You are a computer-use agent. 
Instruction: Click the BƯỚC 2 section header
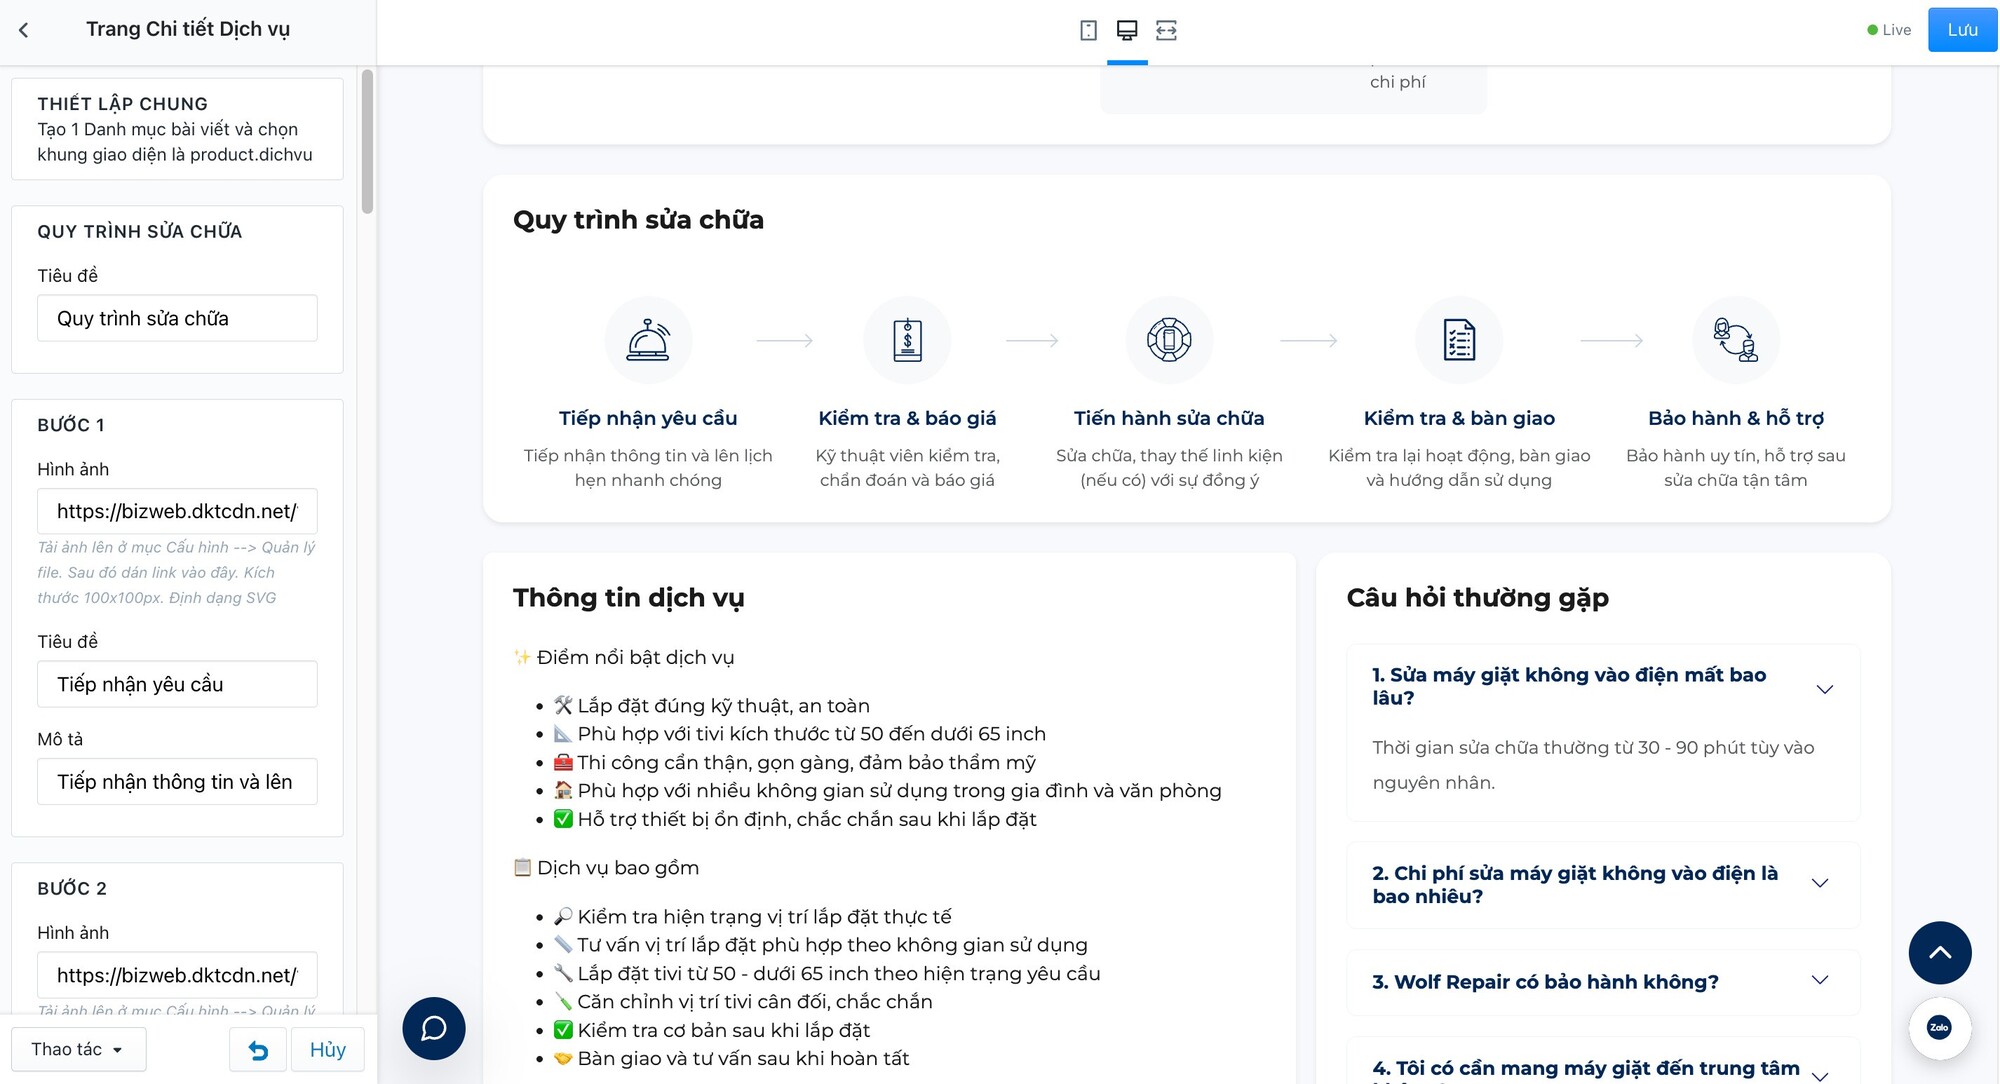click(72, 888)
